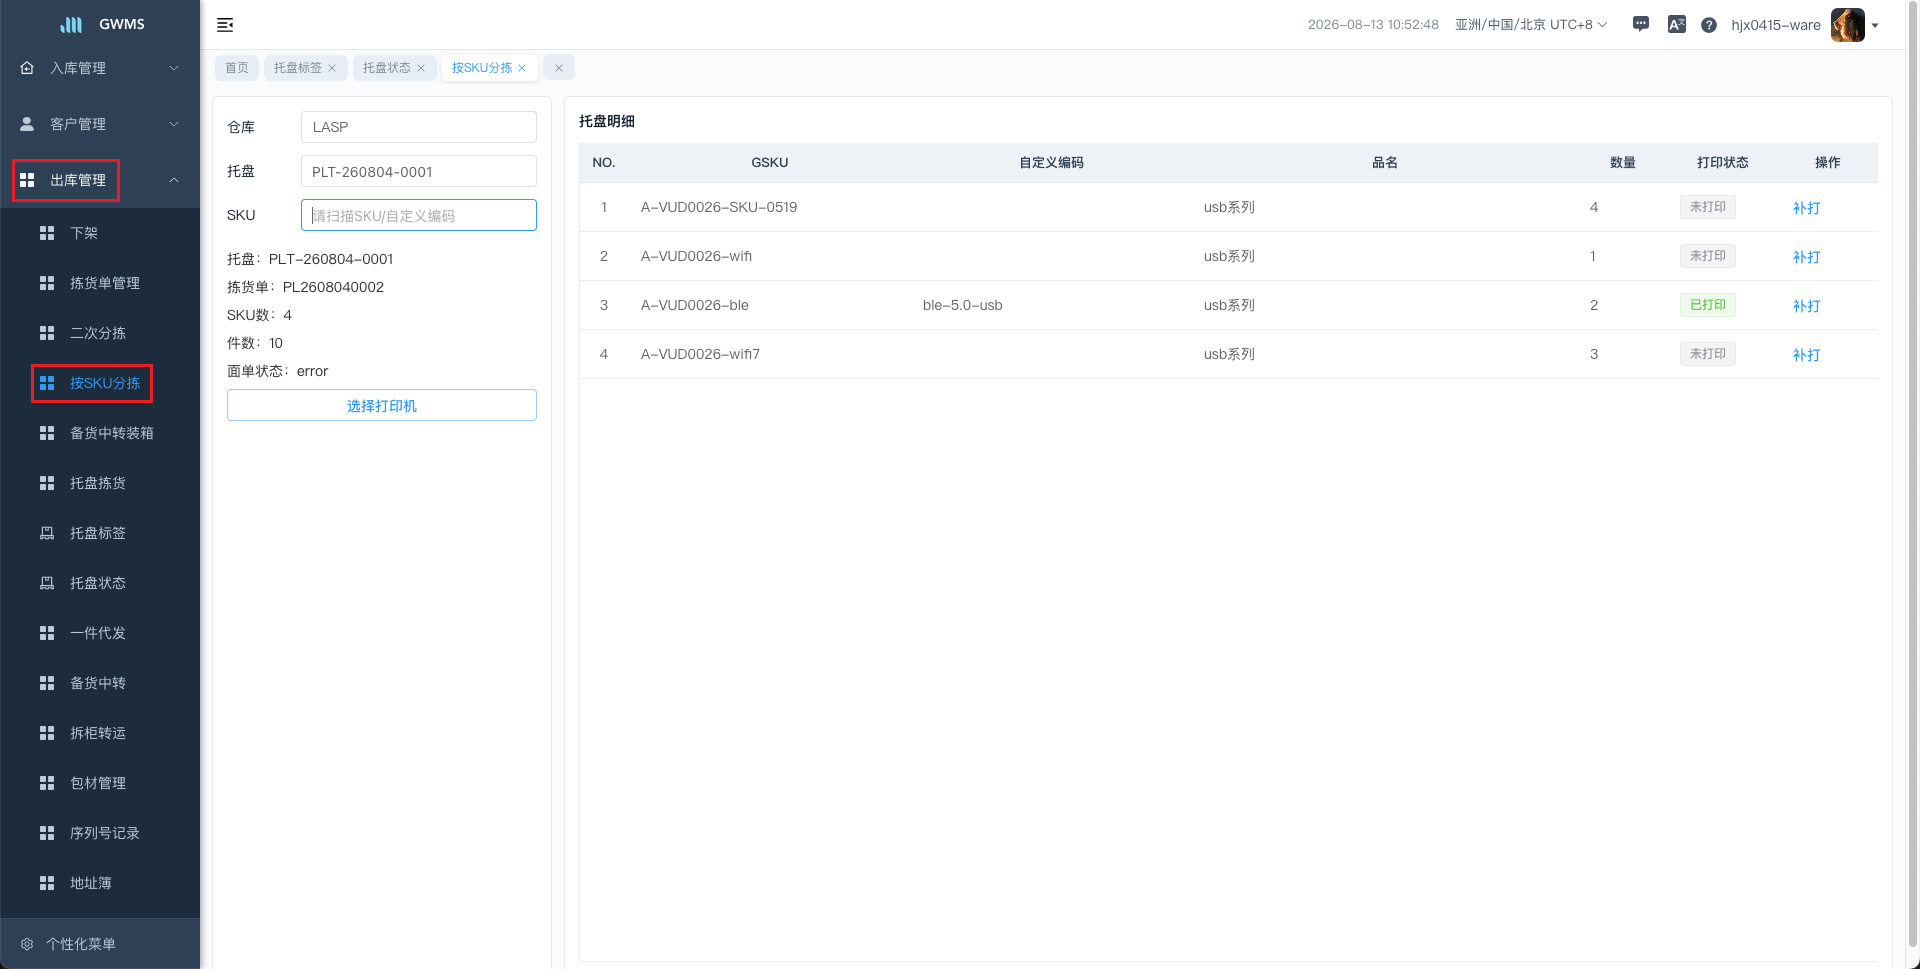Click 未打印 tag for A-VUD0026-wifi7
This screenshot has height=969, width=1920.
coord(1708,354)
